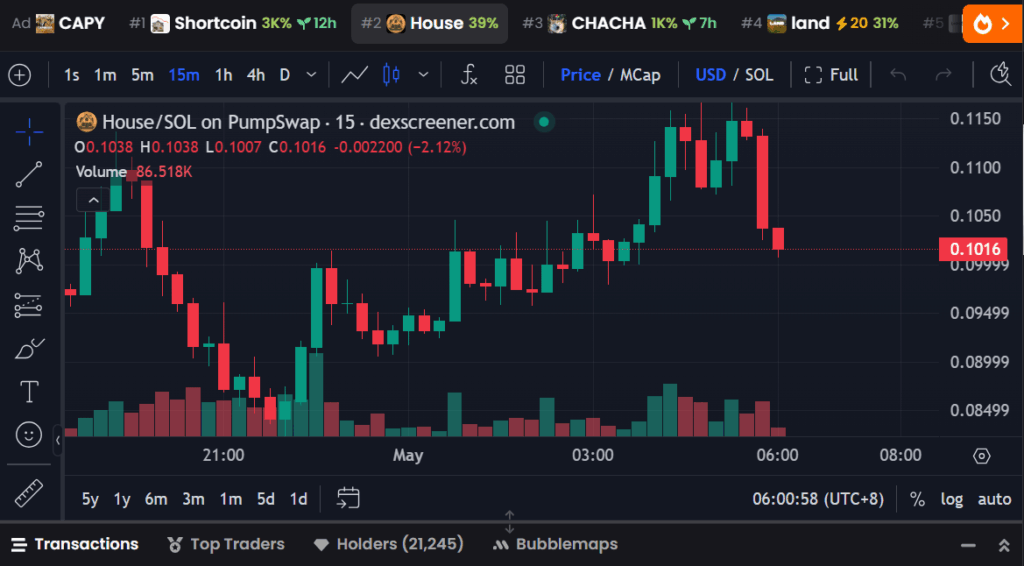The height and width of the screenshot is (566, 1024).
Task: Switch price display to MCap
Action: tap(640, 75)
